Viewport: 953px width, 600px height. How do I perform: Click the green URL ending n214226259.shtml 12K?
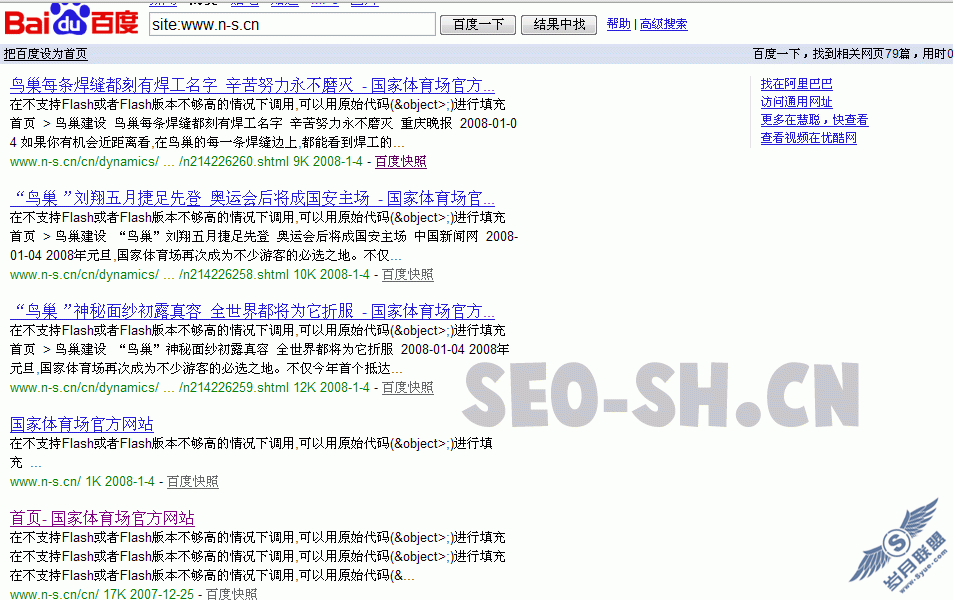pyautogui.click(x=190, y=388)
